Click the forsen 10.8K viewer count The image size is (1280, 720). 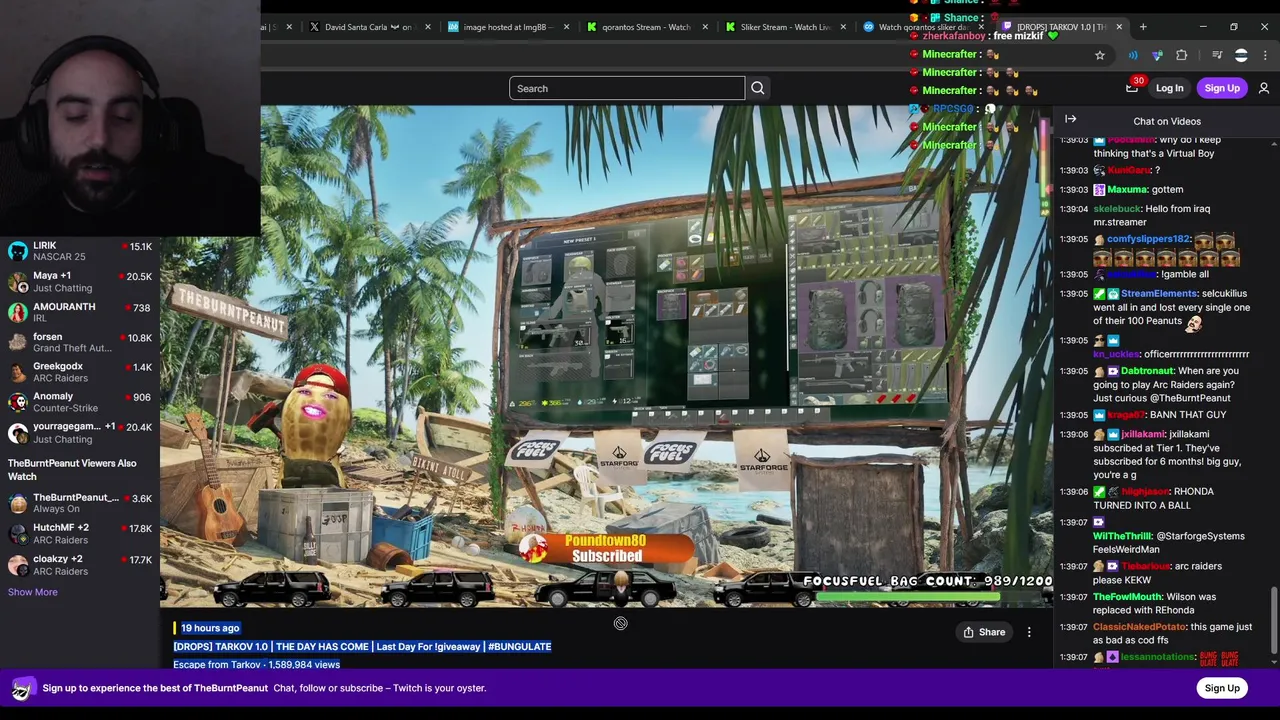tap(136, 338)
